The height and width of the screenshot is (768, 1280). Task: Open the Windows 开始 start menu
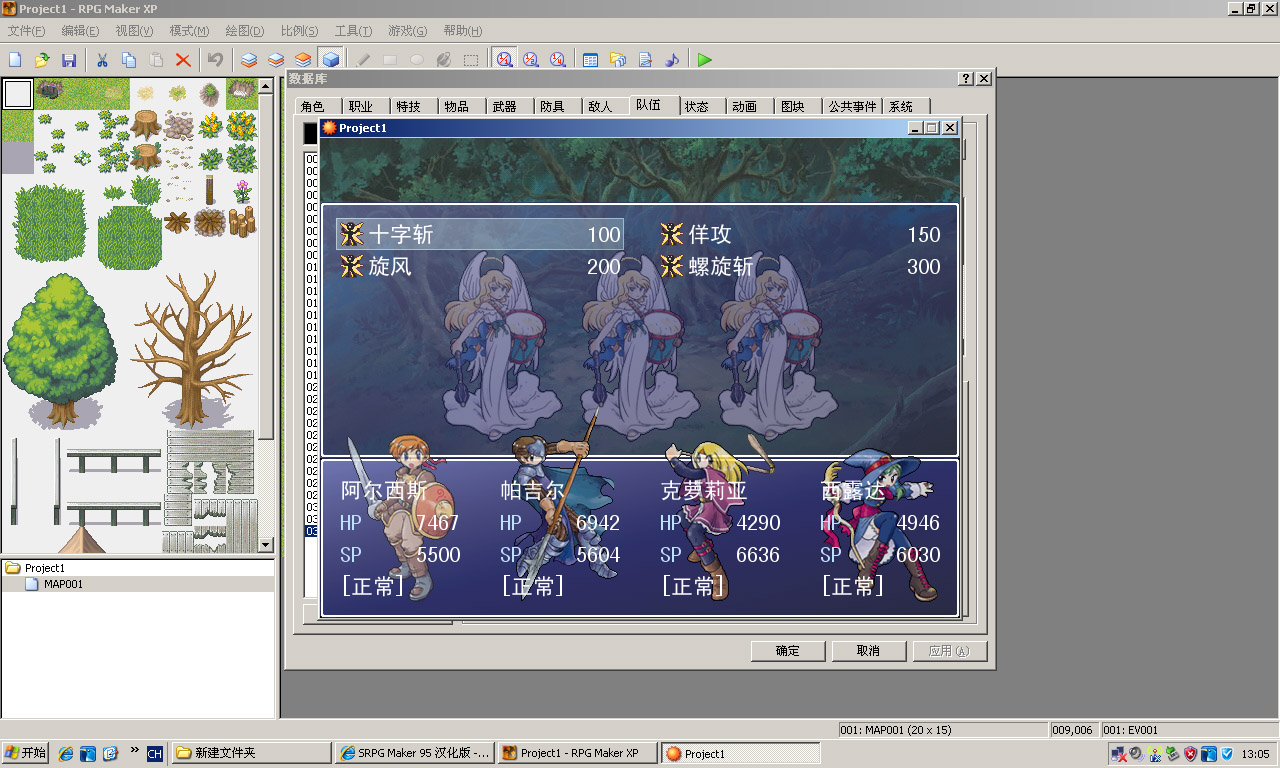coord(25,753)
